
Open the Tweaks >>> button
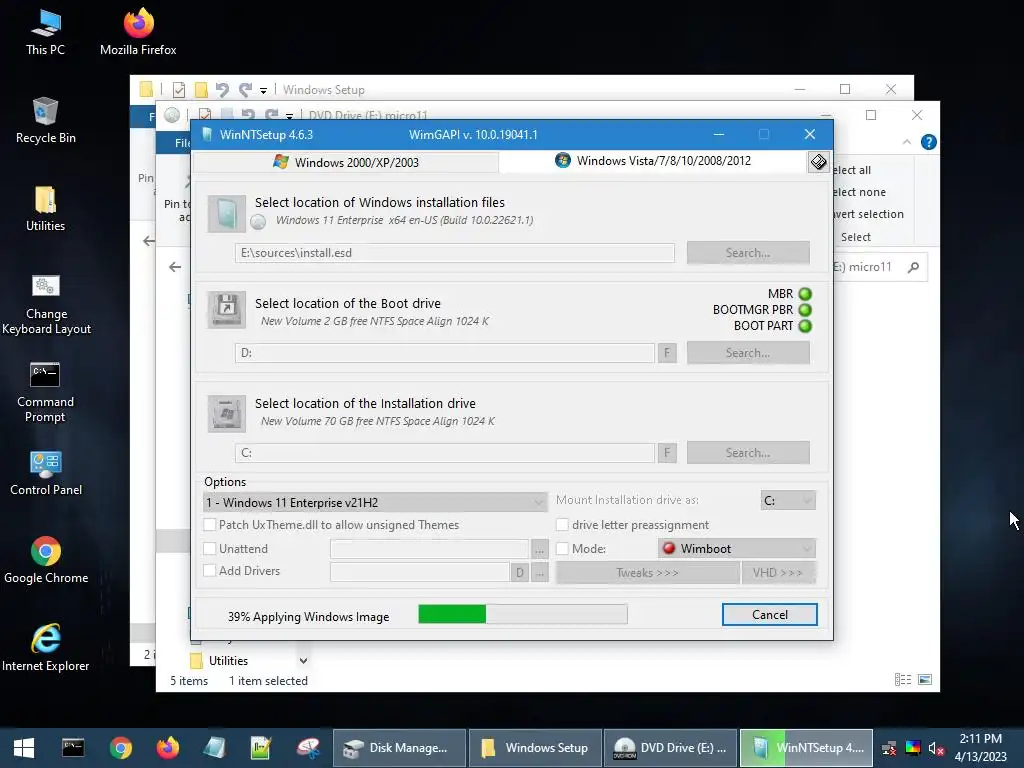[647, 573]
